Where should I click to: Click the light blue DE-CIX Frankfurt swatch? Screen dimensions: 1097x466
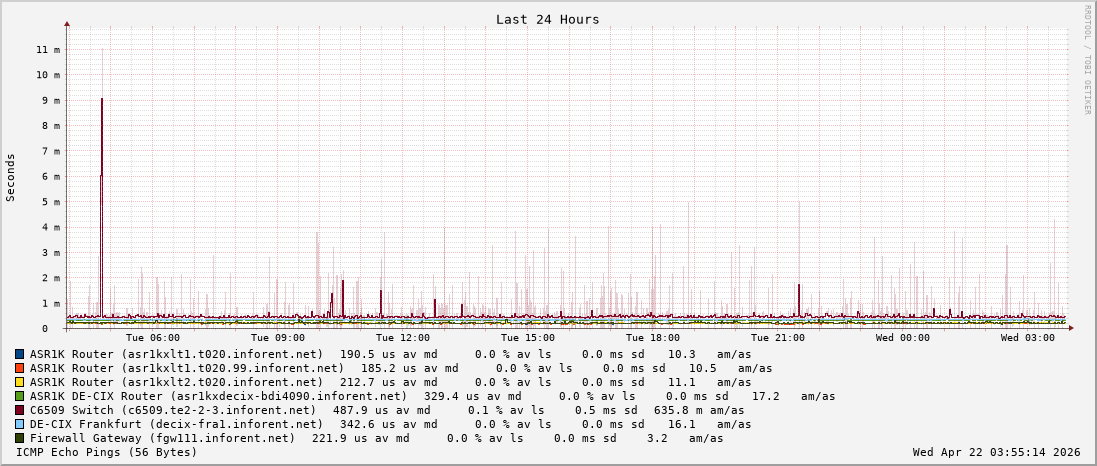(x=20, y=424)
